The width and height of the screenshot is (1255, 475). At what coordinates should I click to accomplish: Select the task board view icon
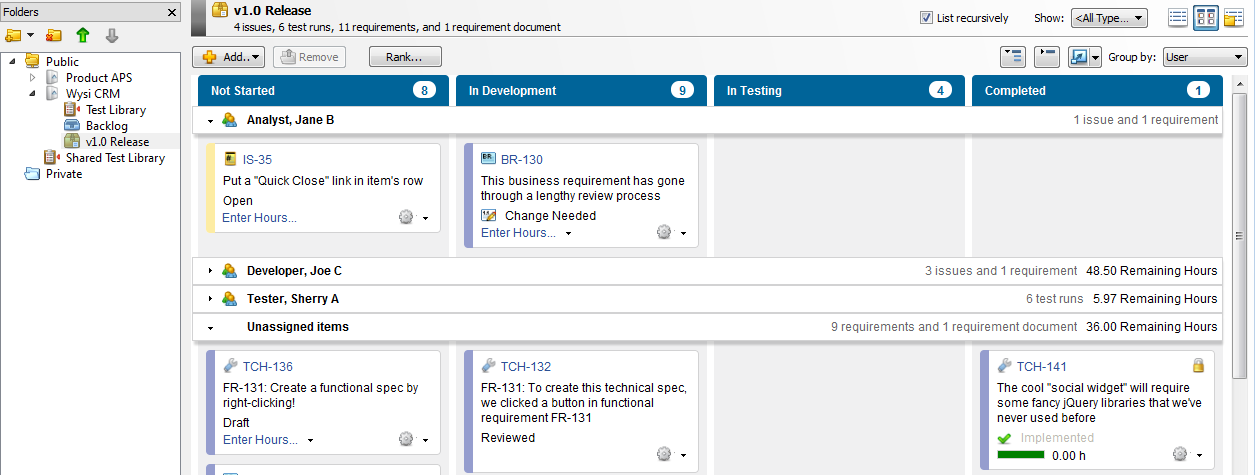[1206, 18]
